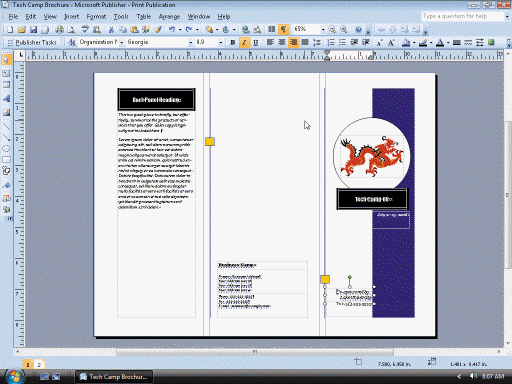Toggle Numbering list
The width and height of the screenshot is (512, 384).
pos(331,42)
